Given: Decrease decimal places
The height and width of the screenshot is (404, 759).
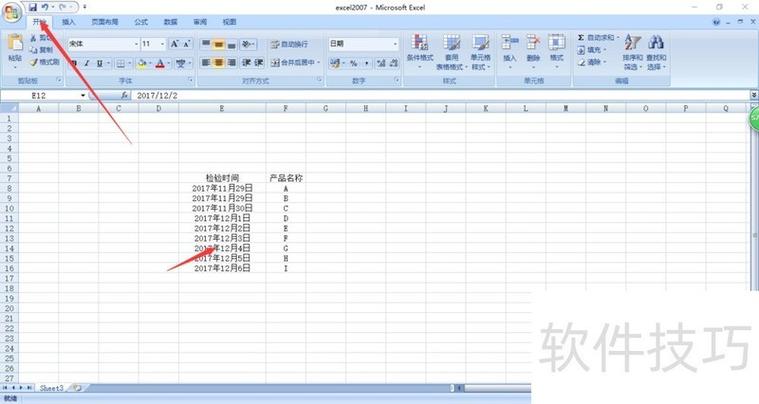Looking at the screenshot, I should pos(394,63).
